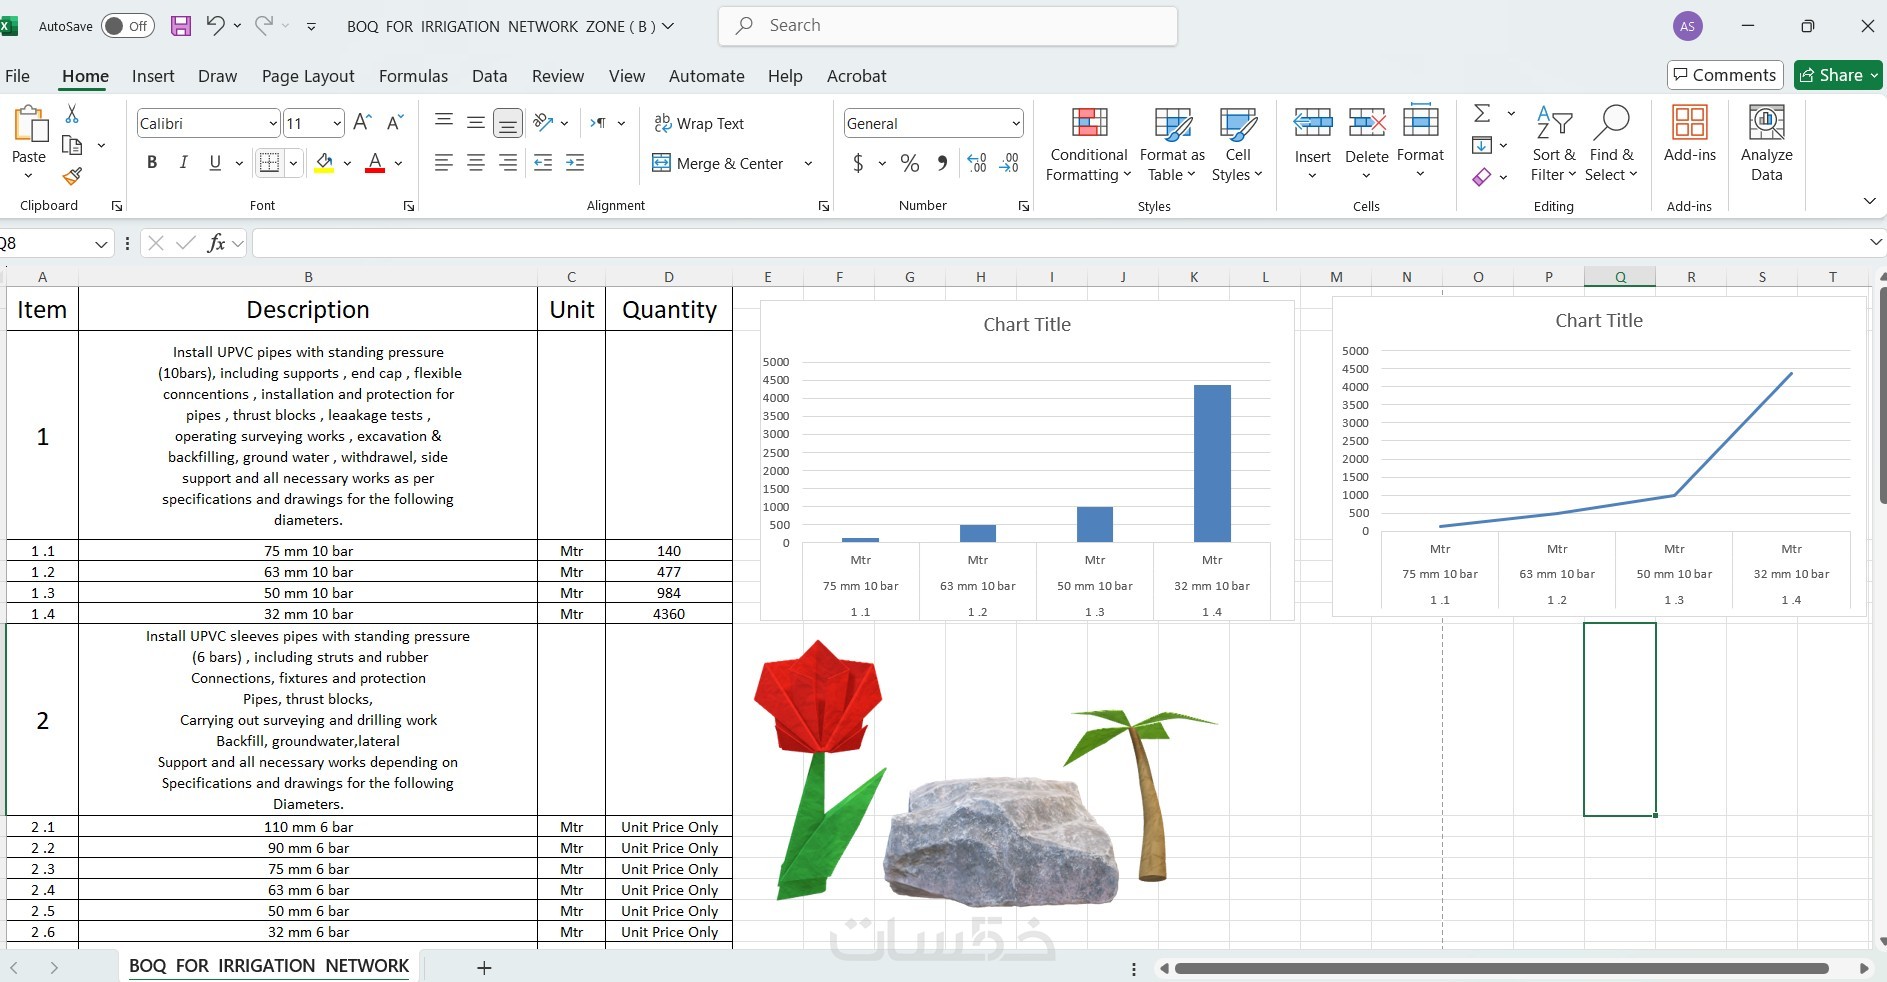Open the font name Calibri dropdown

click(273, 123)
